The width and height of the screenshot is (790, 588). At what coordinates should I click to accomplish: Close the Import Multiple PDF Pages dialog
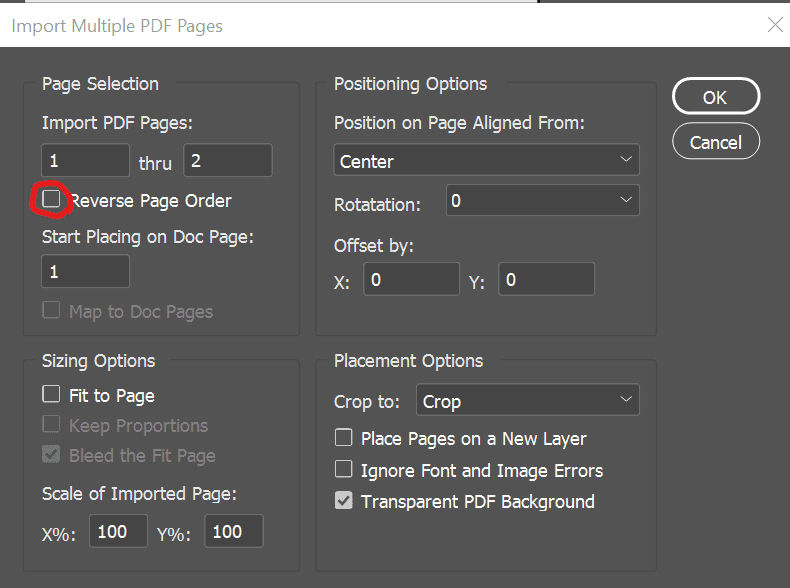775,25
